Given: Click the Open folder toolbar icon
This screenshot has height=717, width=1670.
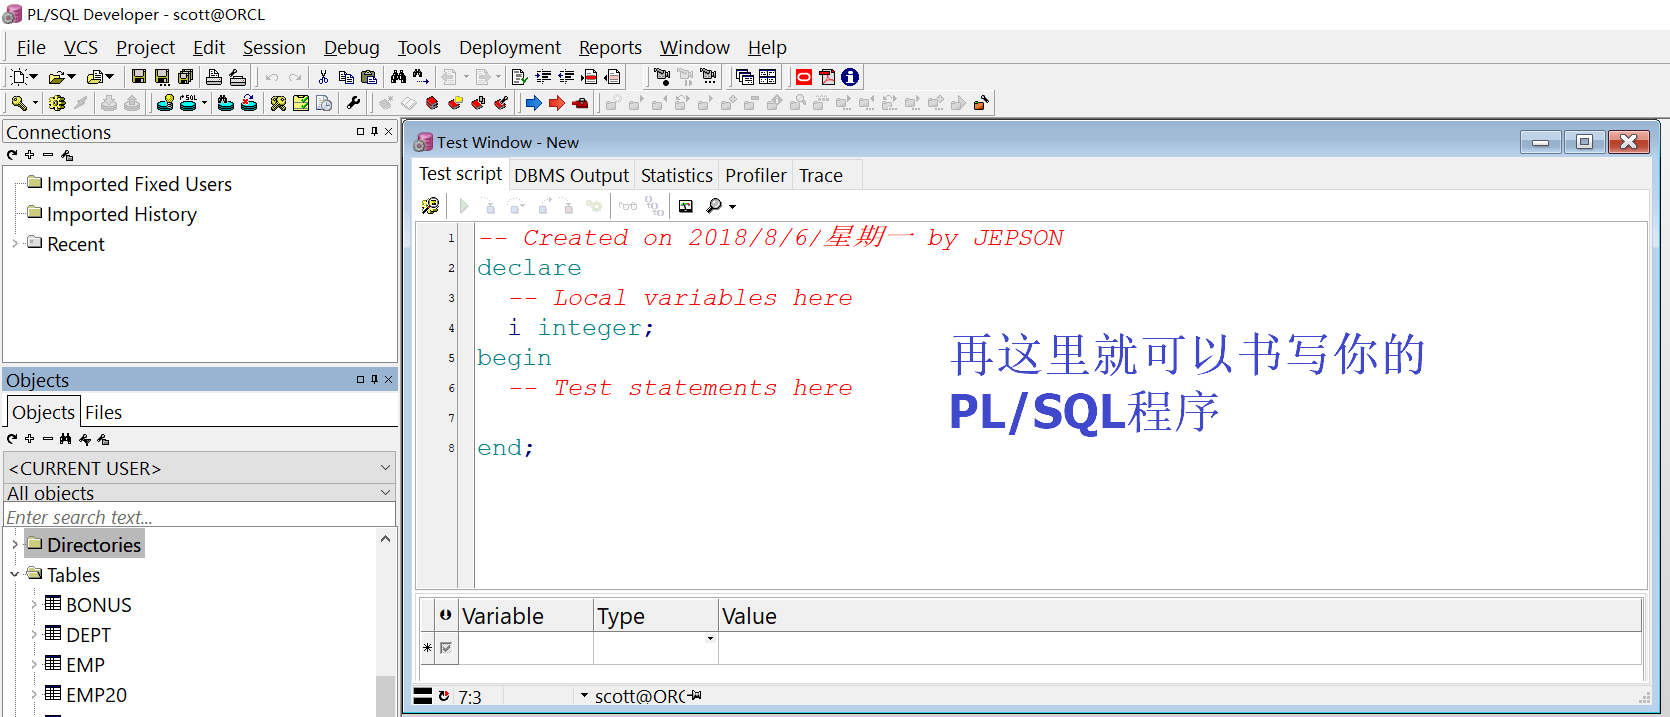Looking at the screenshot, I should tap(56, 77).
